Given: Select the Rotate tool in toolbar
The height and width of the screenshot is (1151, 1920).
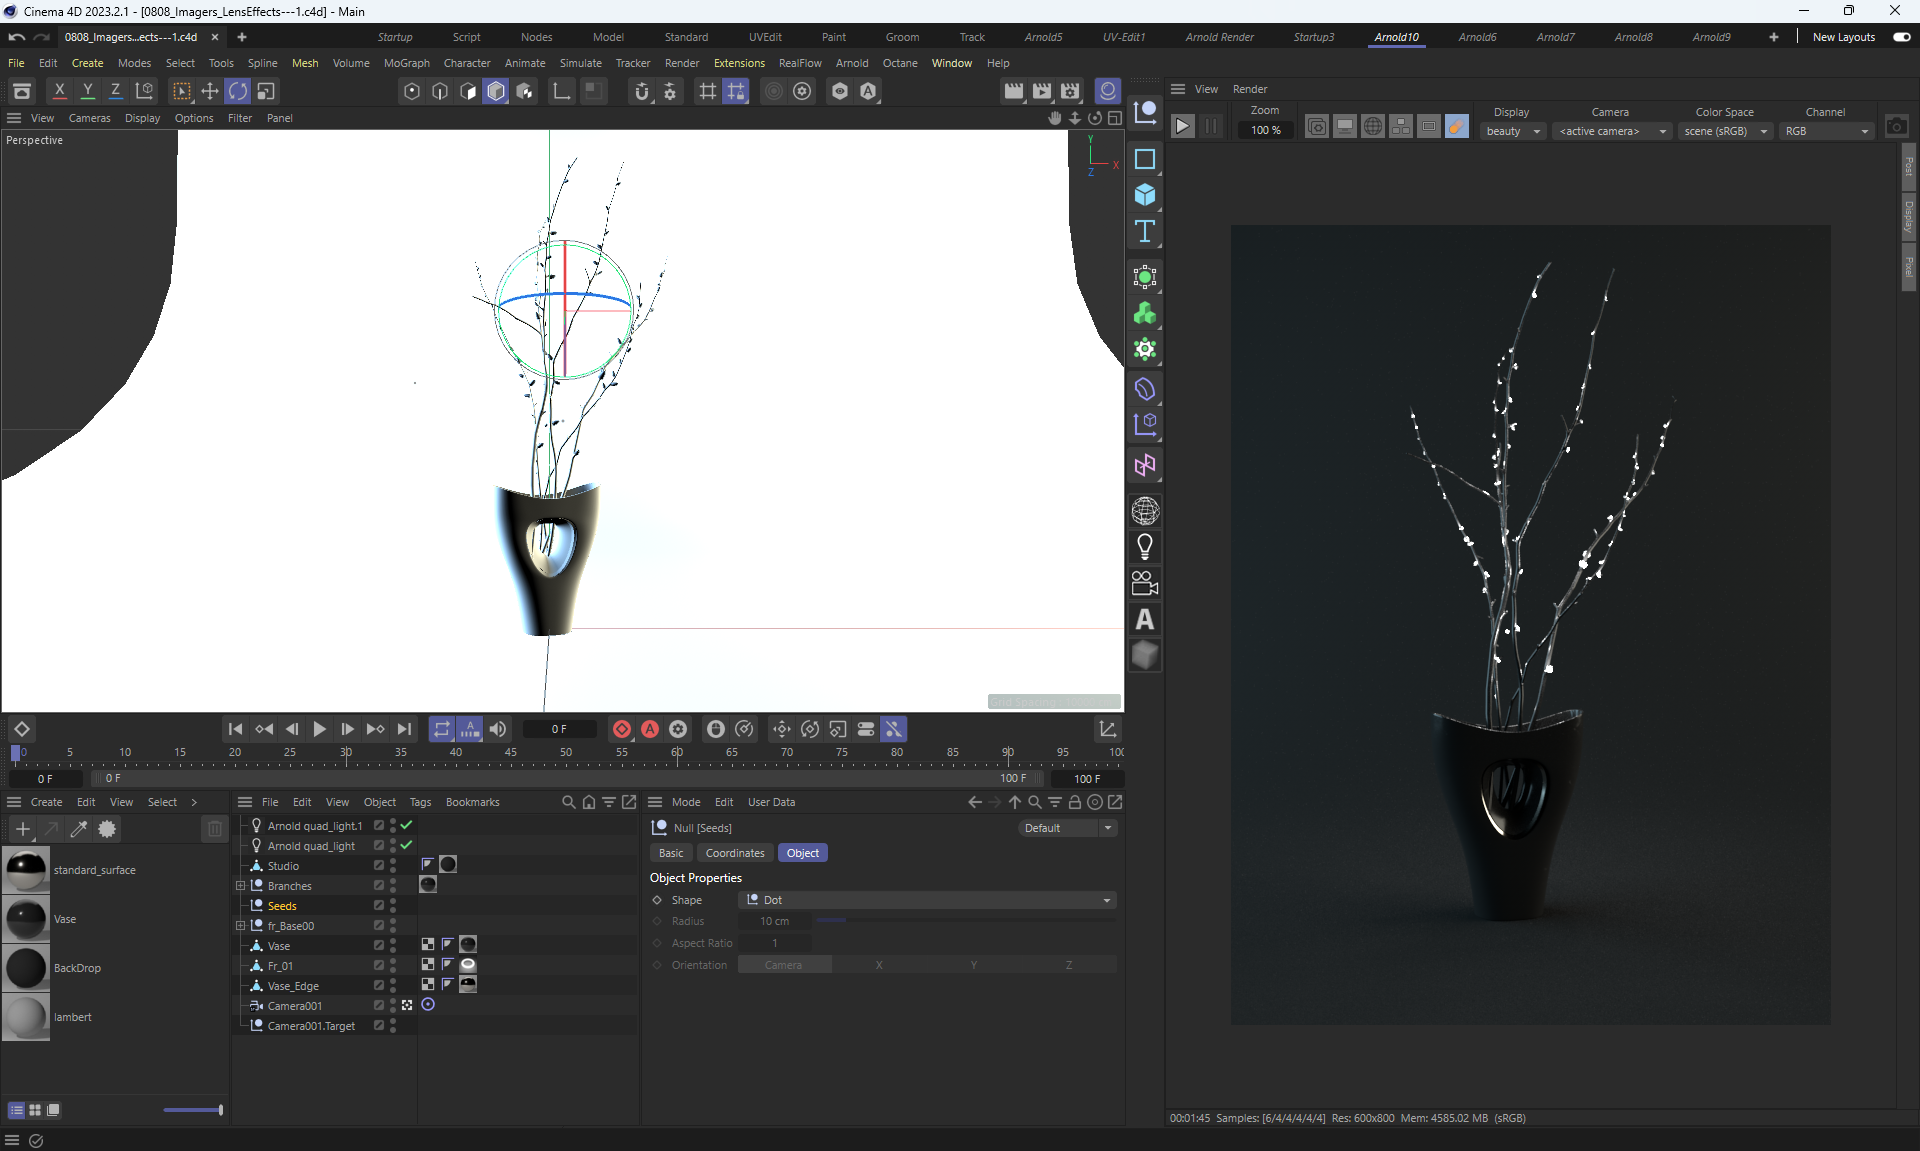Looking at the screenshot, I should click(x=238, y=91).
